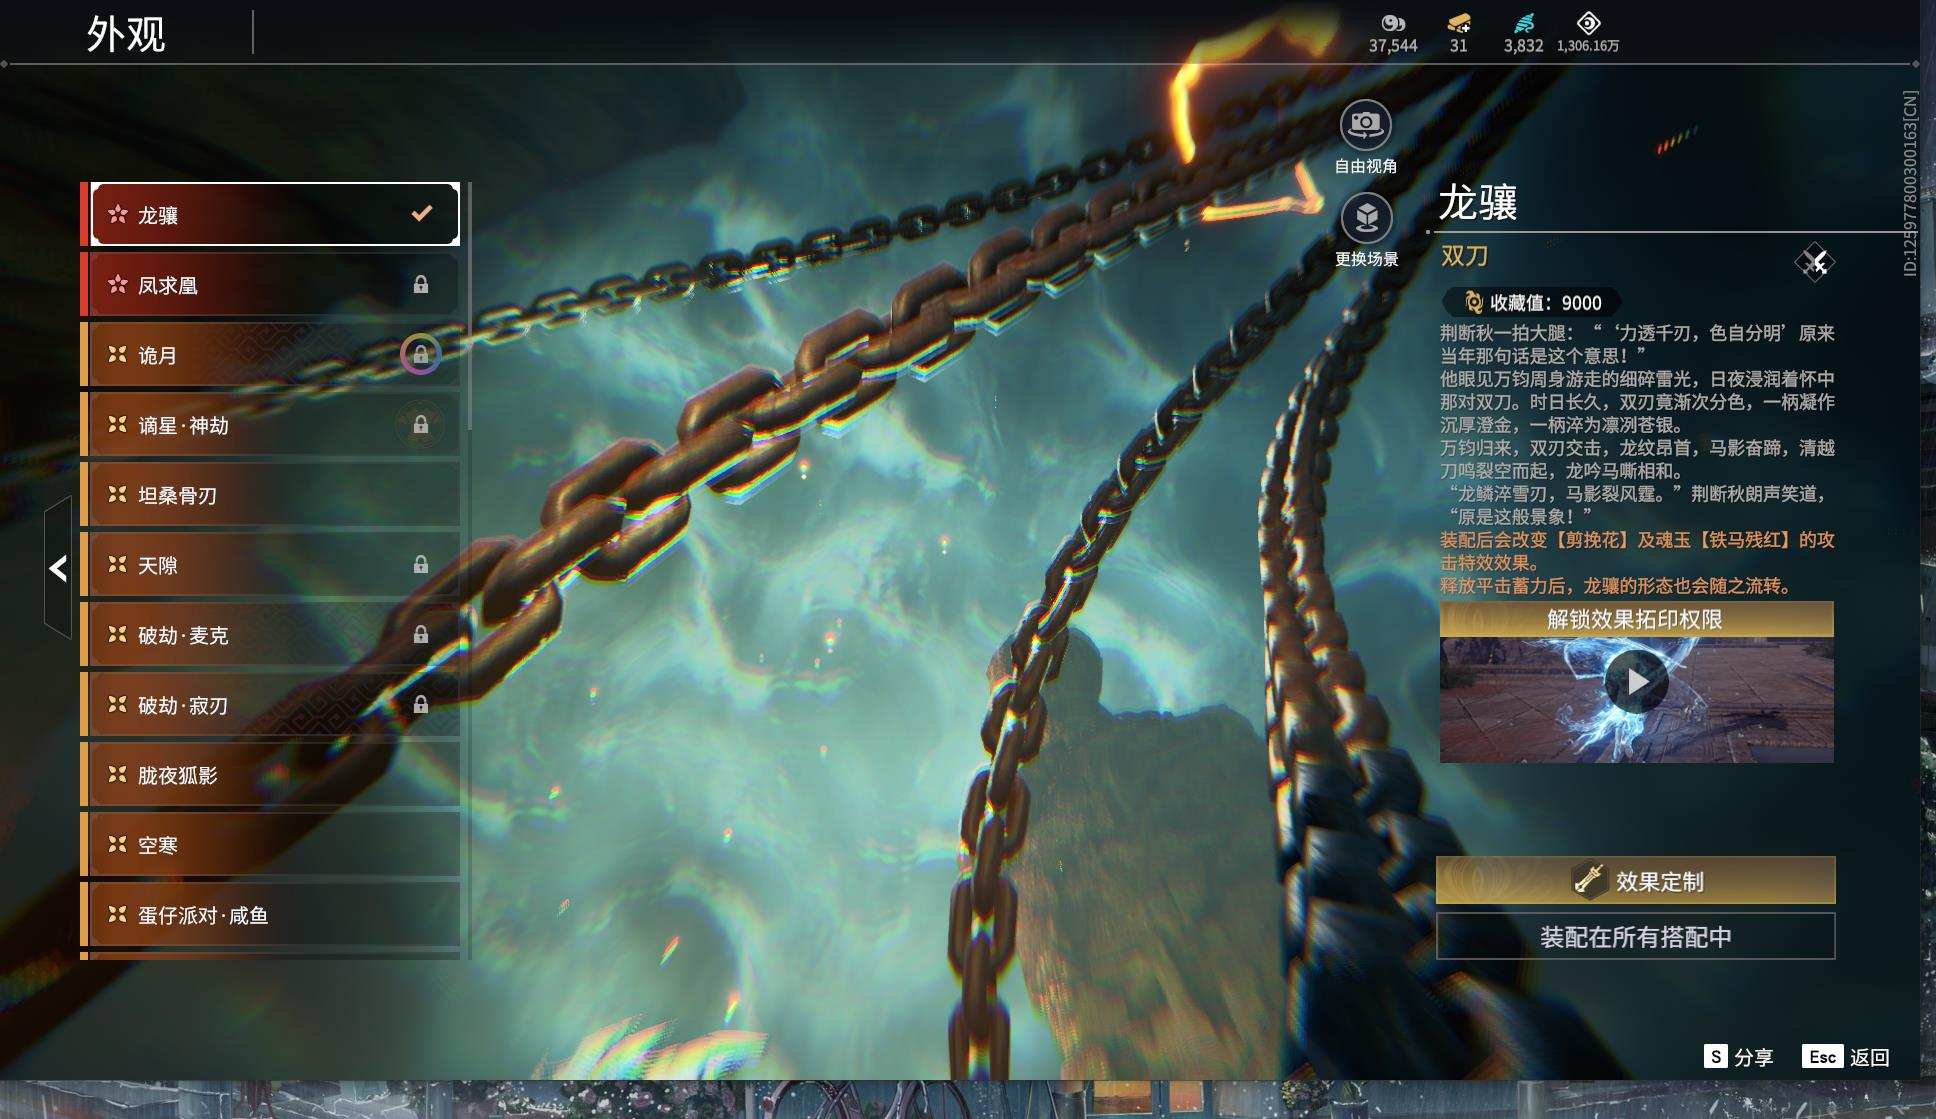
Task: Click the 龙骧 title in details panel
Action: tap(1478, 203)
